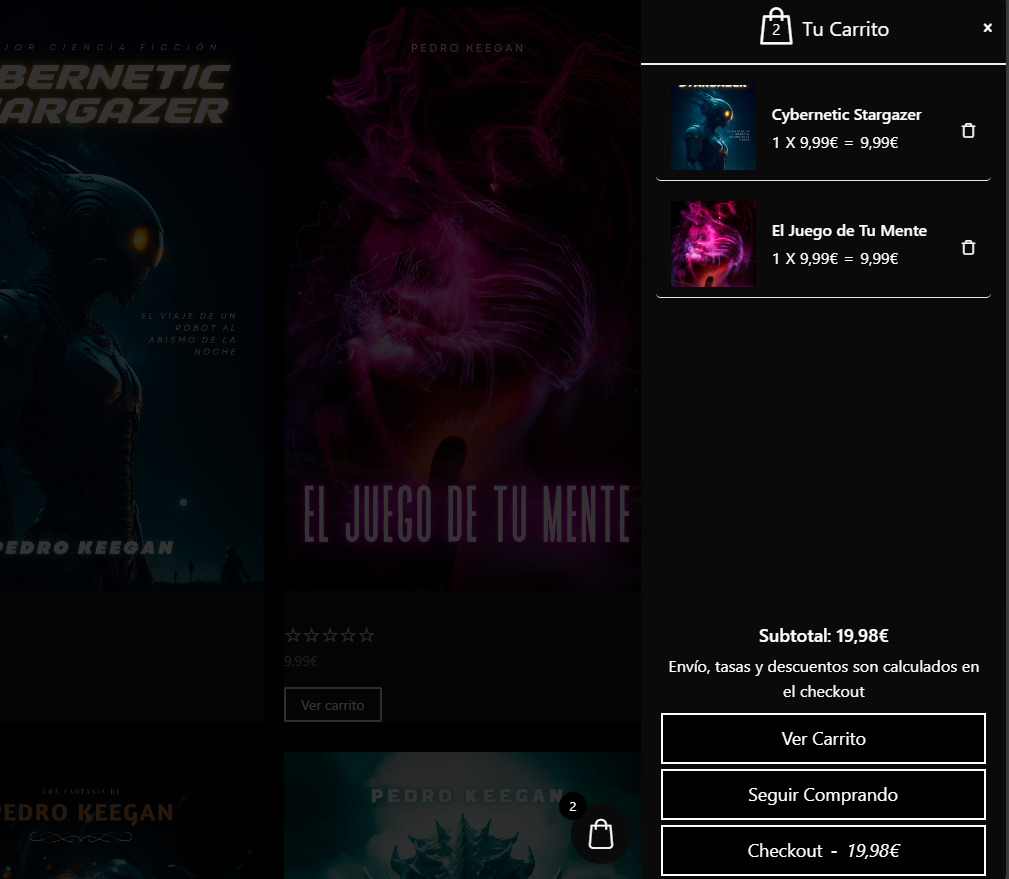Viewport: 1009px width, 879px height.
Task: Delete El Juego de Tu Mente with trash icon
Action: [967, 247]
